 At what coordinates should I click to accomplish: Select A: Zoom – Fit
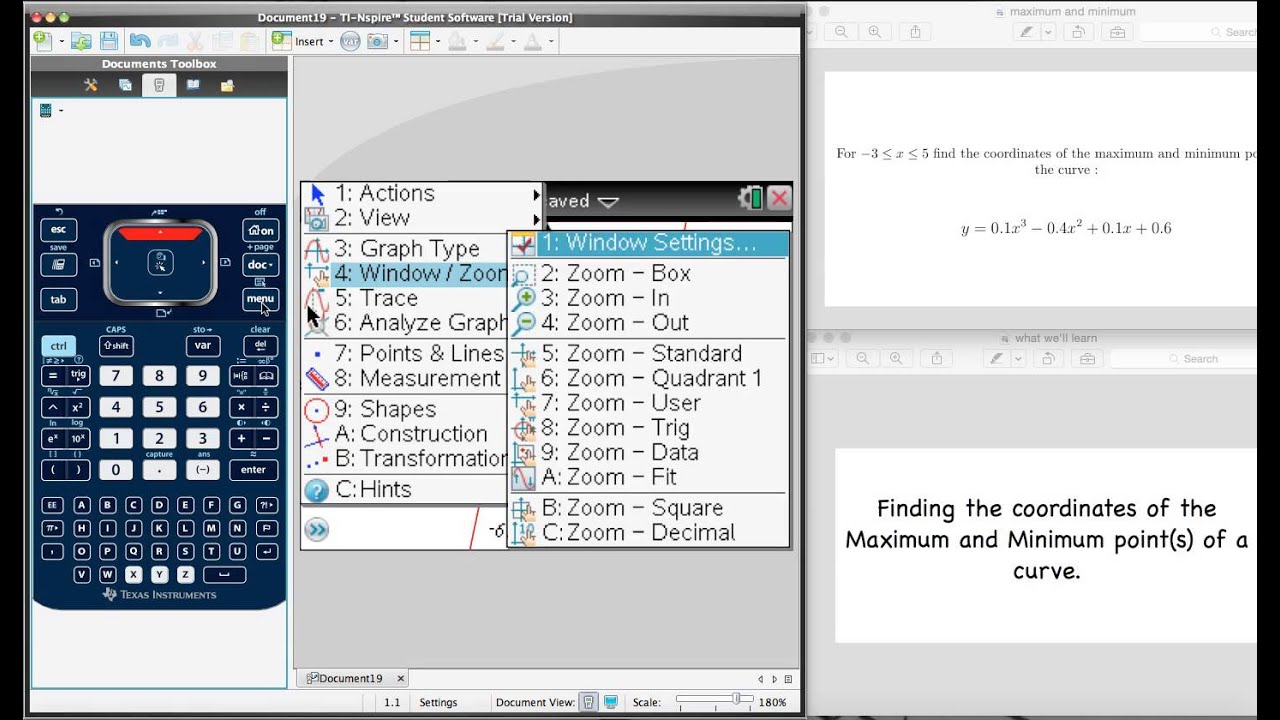point(649,477)
